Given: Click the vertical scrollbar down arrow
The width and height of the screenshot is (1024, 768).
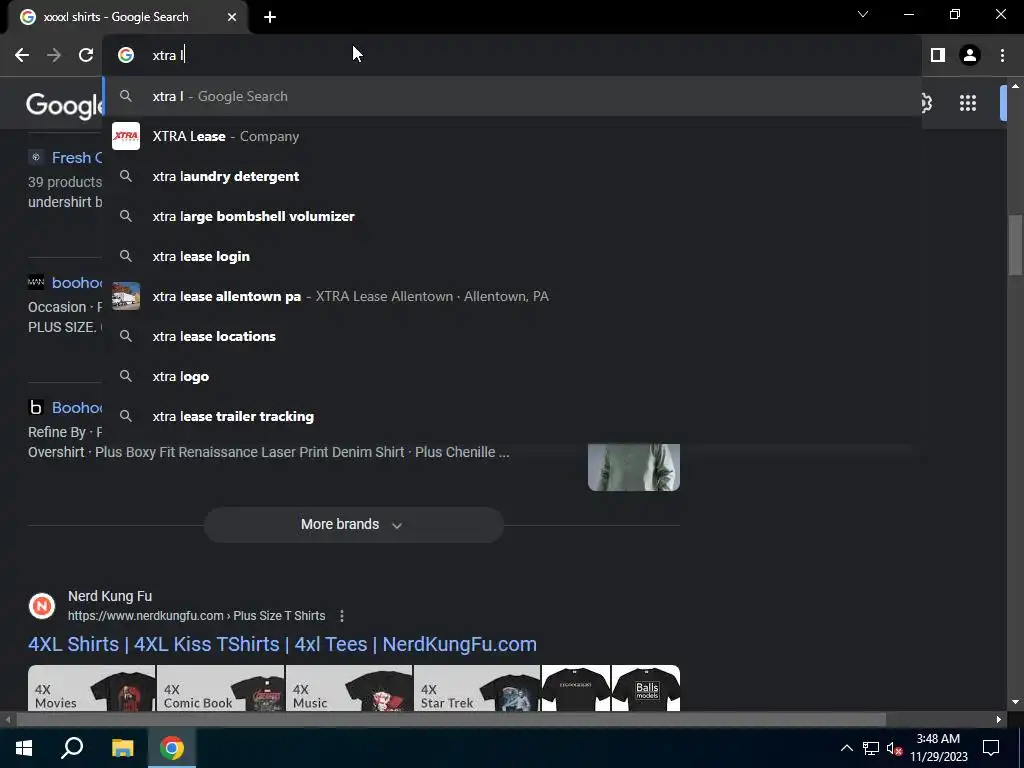Looking at the screenshot, I should coord(1015,702).
